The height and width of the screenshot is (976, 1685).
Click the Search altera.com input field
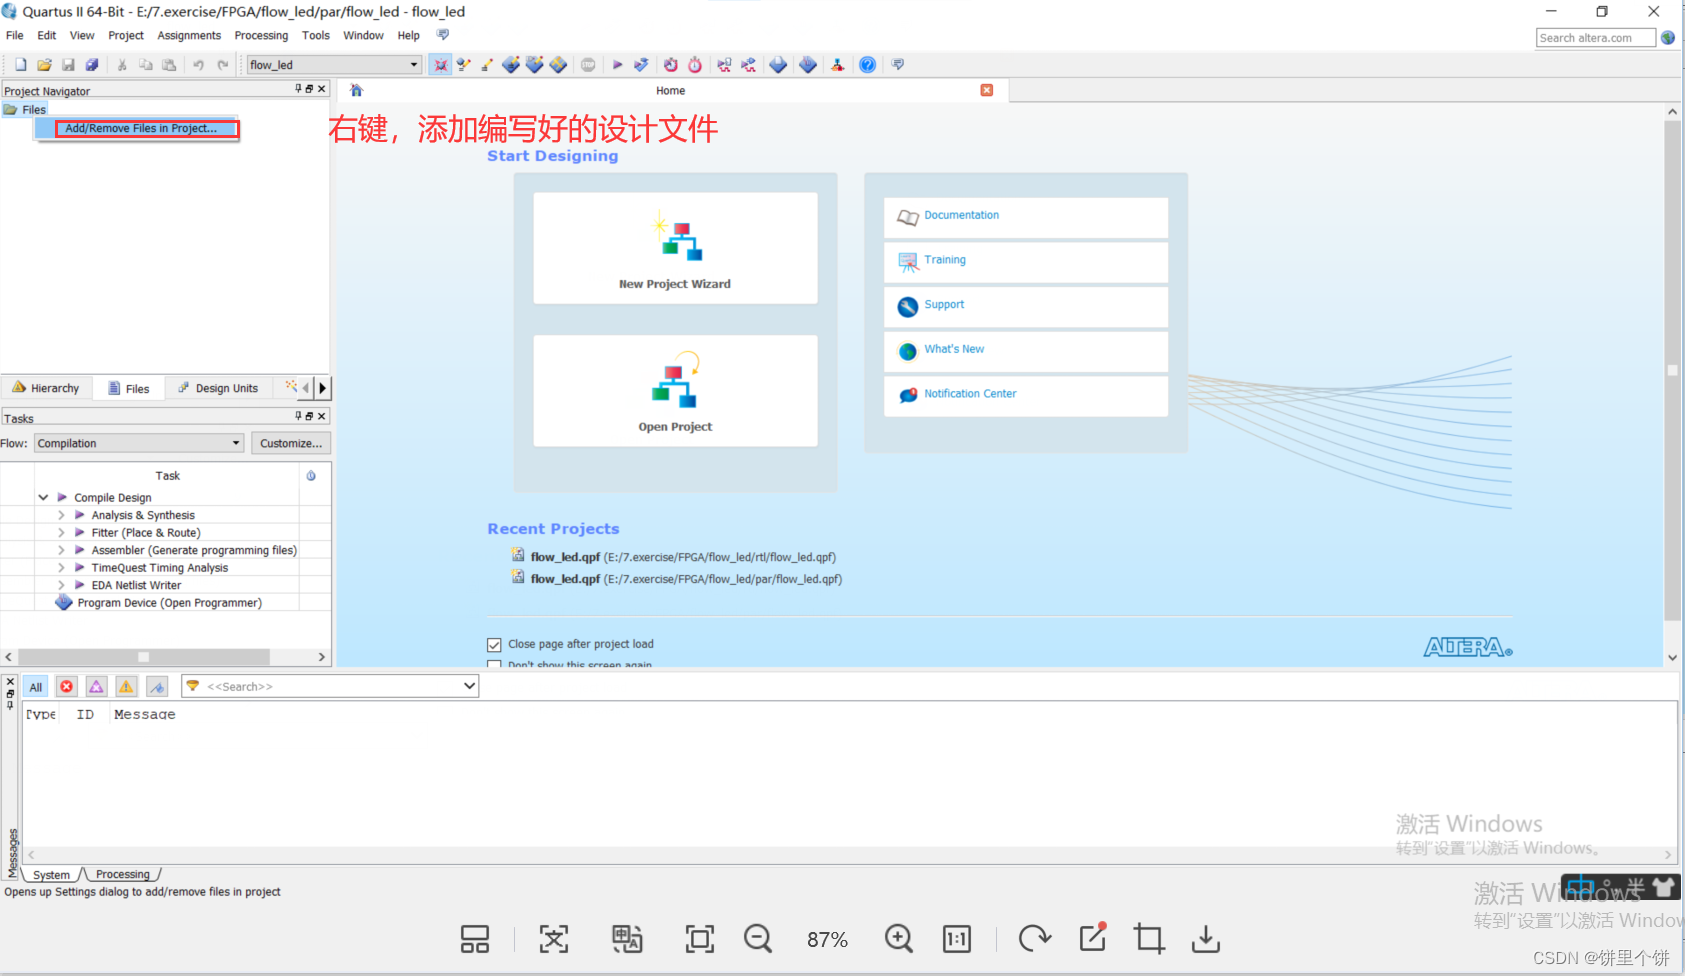(x=1595, y=38)
